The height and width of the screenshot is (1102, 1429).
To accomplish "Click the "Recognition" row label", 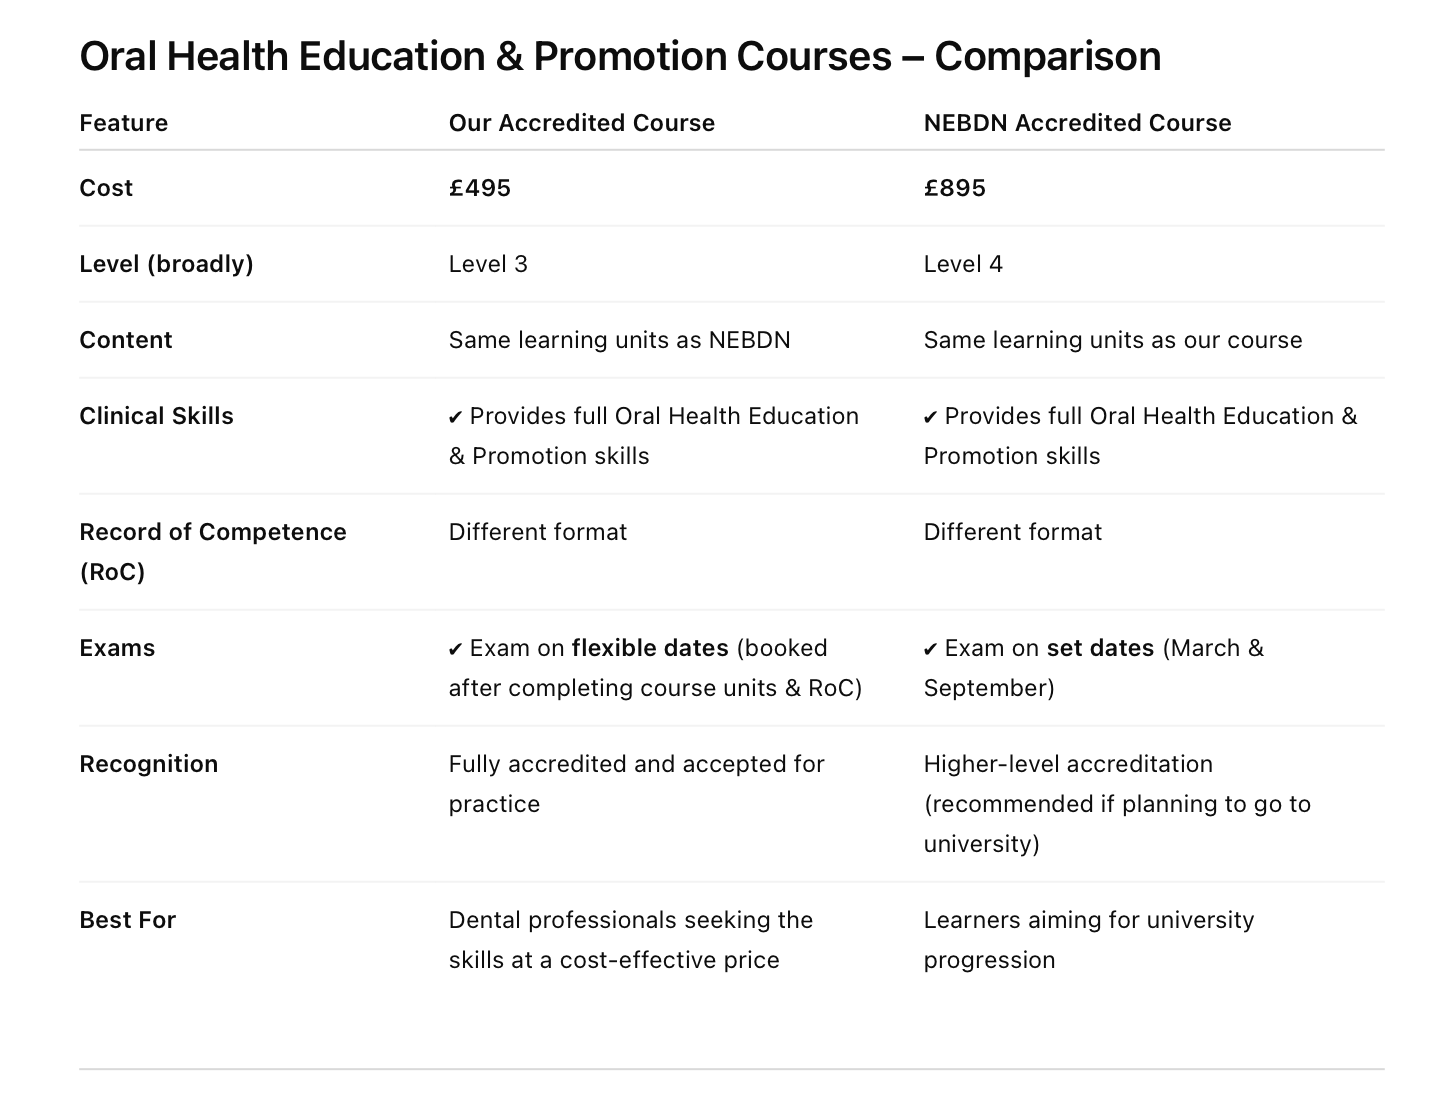I will tap(149, 764).
